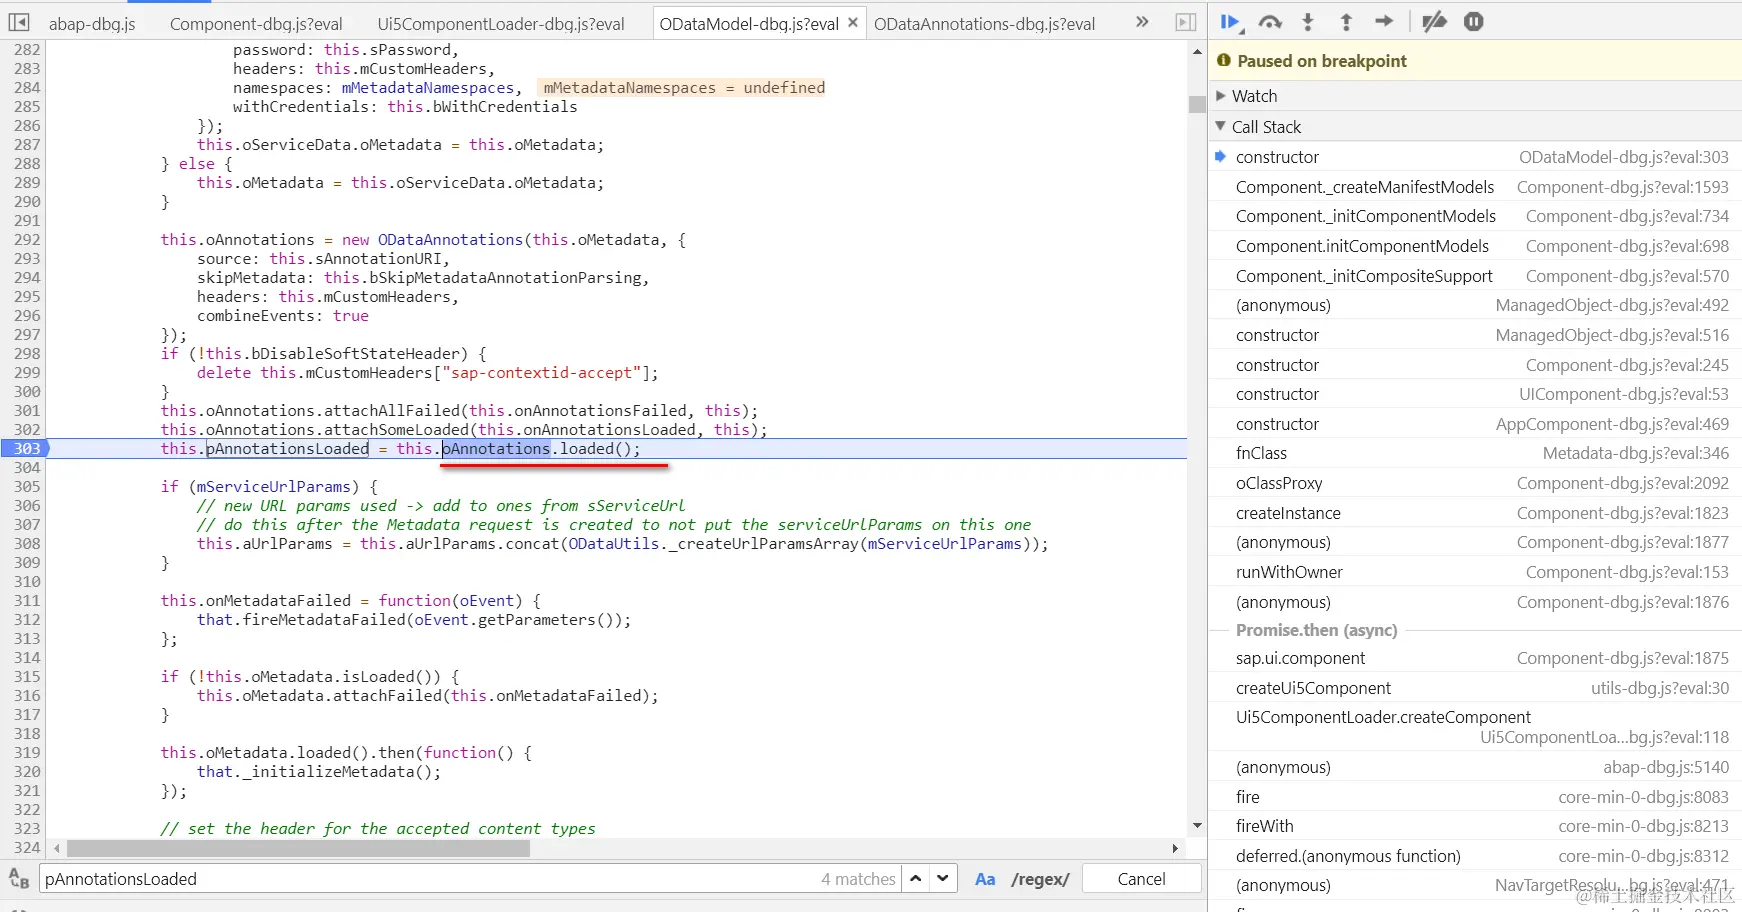
Task: Click the 4 matches count text
Action: [x=858, y=879]
